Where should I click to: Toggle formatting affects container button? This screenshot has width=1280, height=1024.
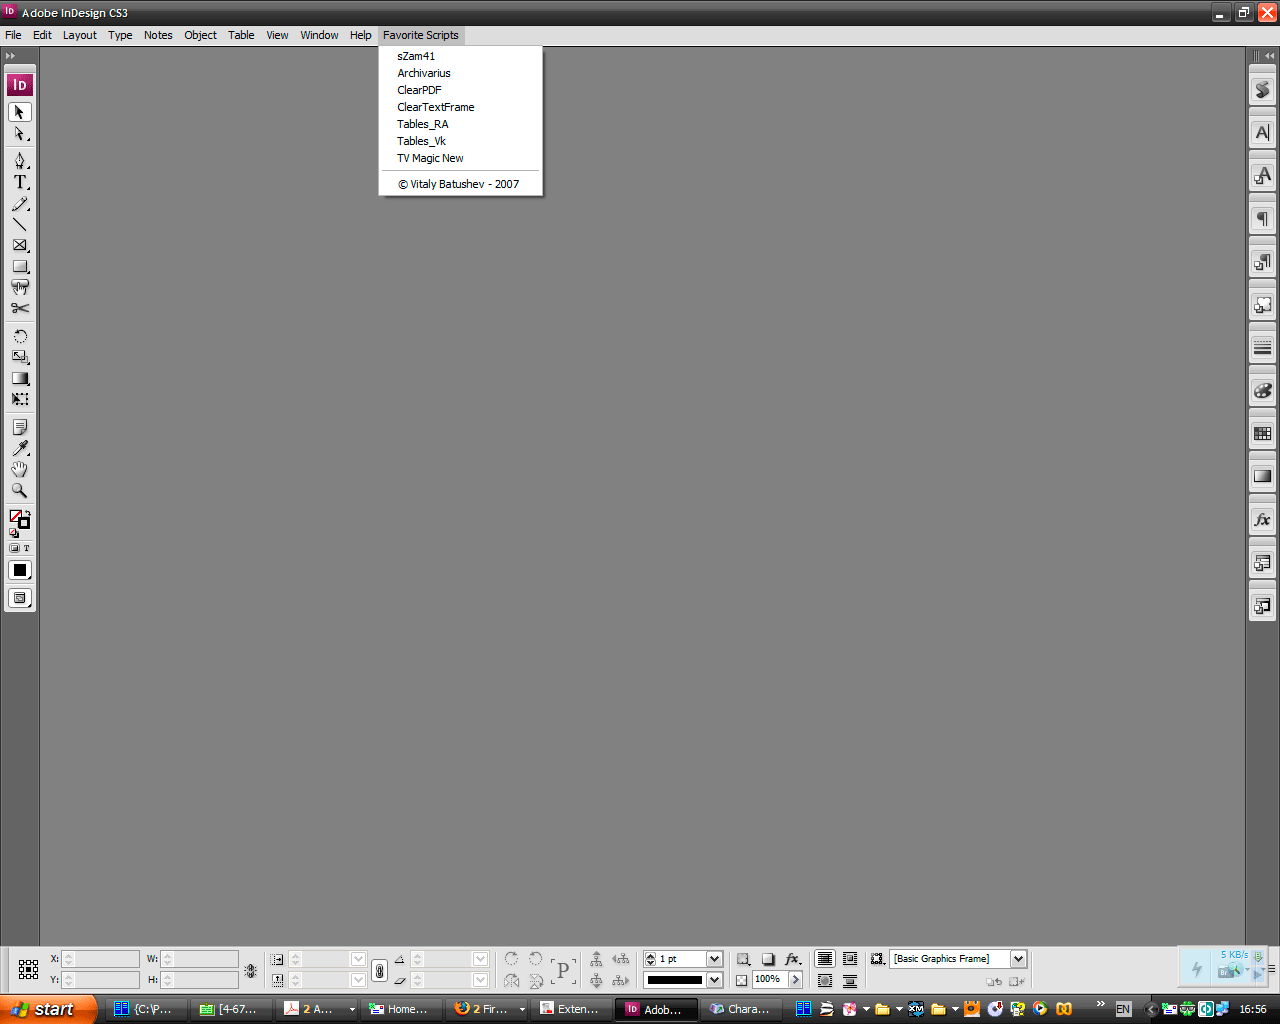pyautogui.click(x=14, y=548)
